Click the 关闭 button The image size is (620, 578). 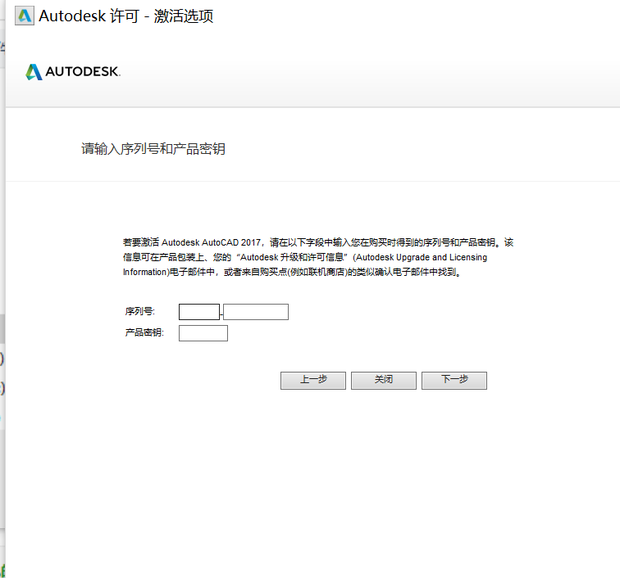(384, 380)
